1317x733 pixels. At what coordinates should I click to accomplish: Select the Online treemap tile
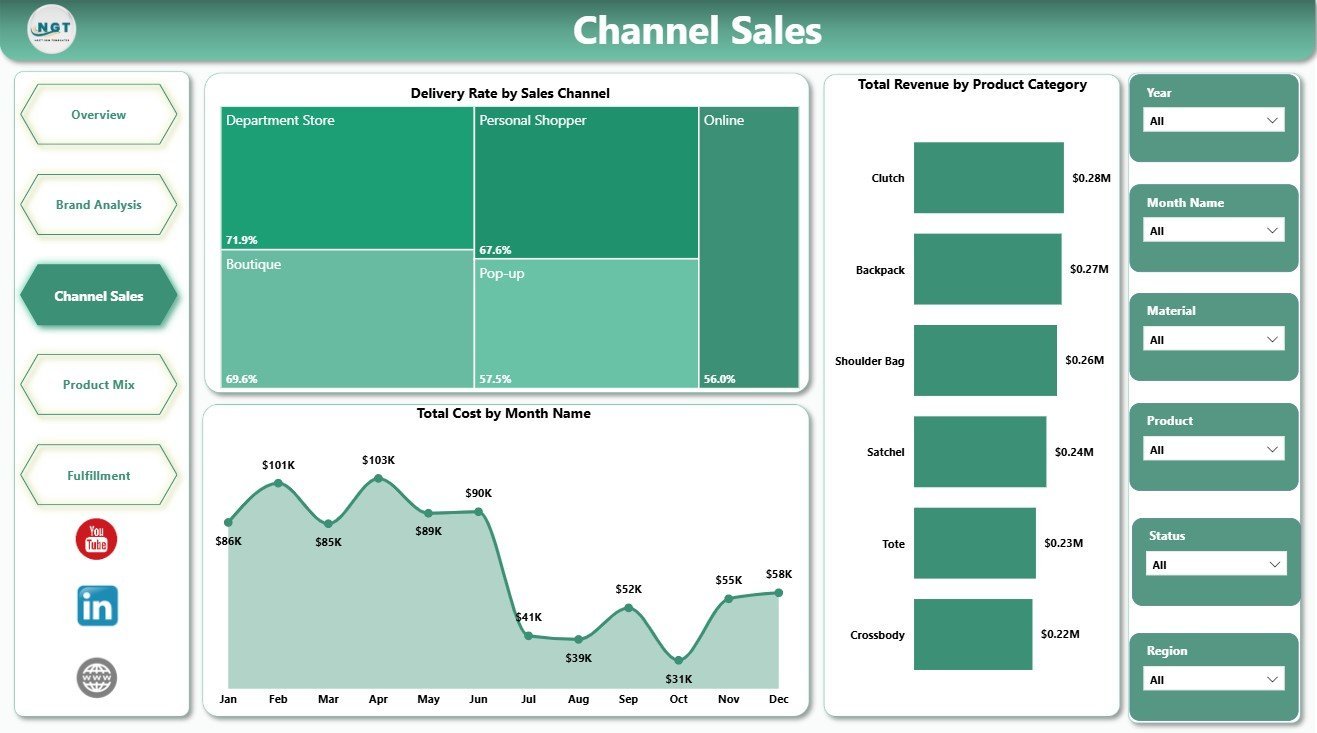point(749,247)
